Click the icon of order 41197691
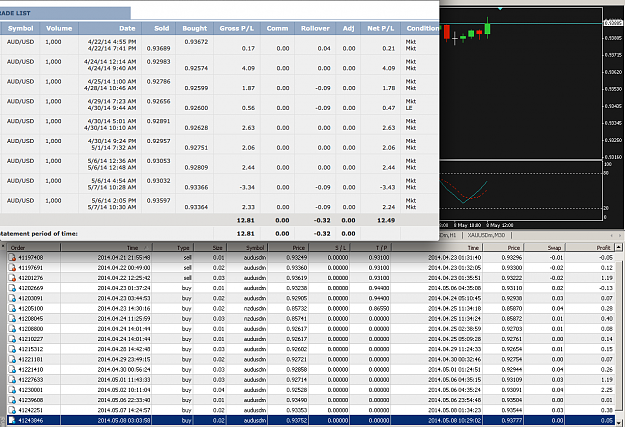The image size is (625, 427). (12, 268)
